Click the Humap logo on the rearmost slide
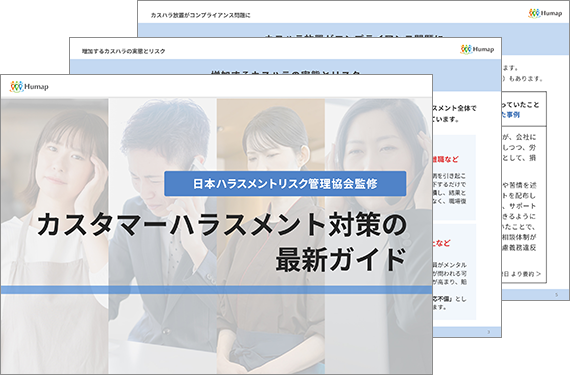Screen dimensions: 570x375 click(545, 13)
